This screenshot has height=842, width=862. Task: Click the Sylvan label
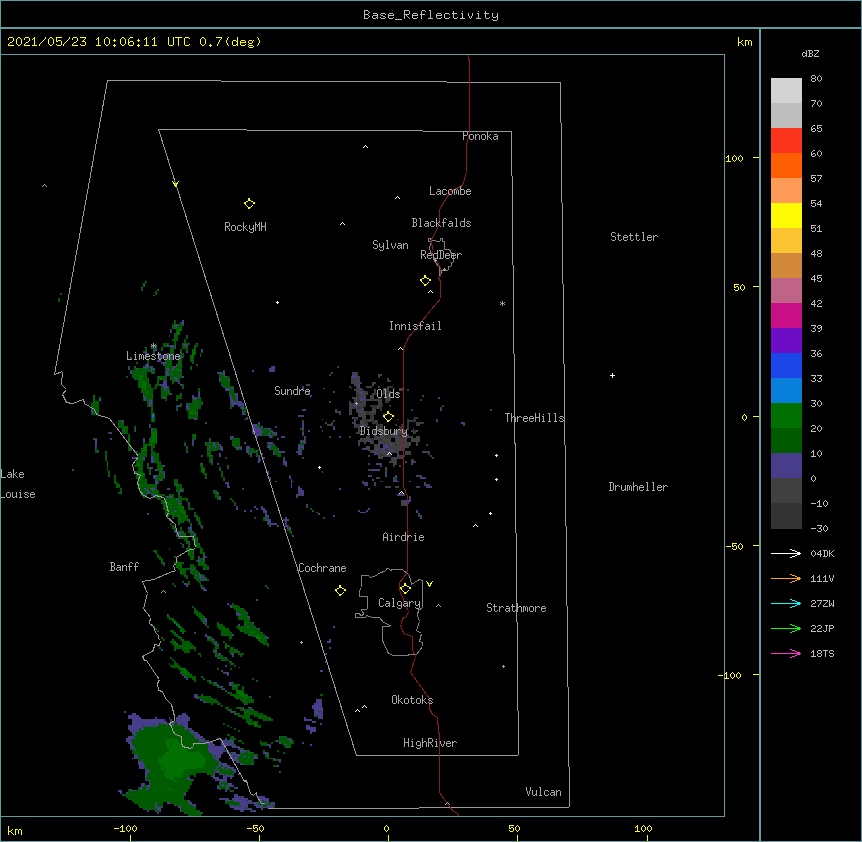pos(390,245)
